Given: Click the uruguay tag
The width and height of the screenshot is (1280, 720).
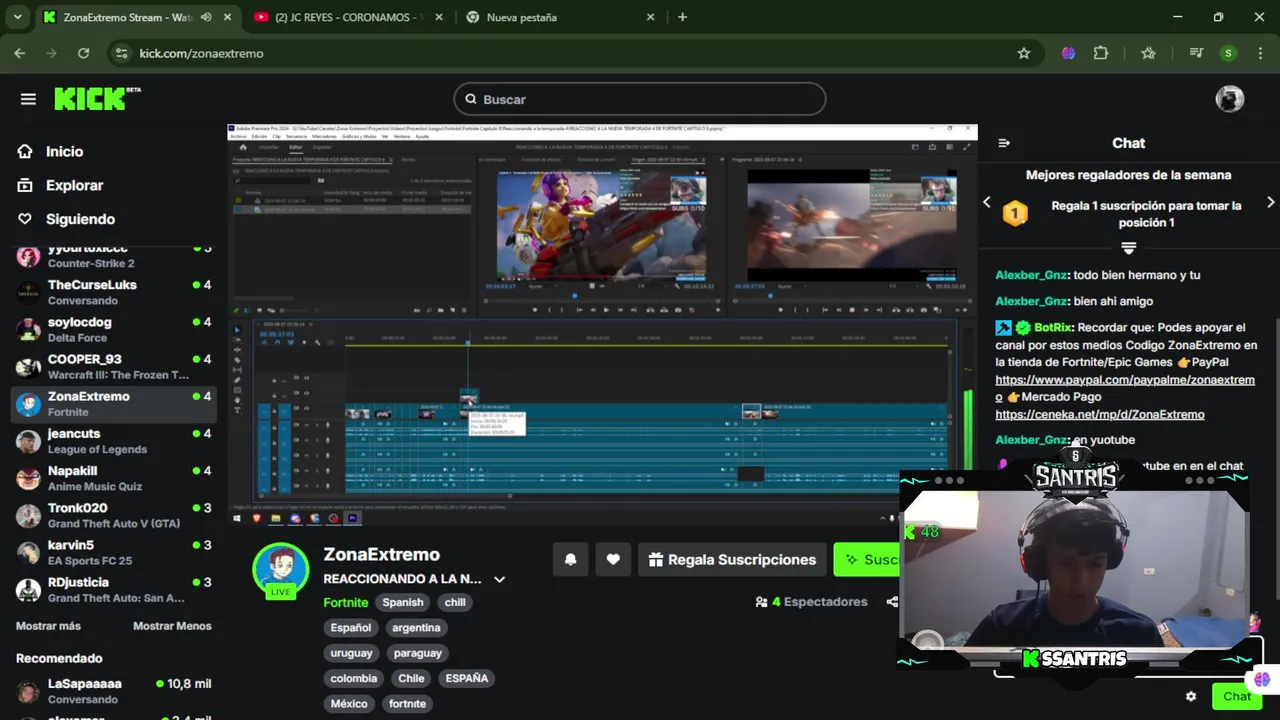Looking at the screenshot, I should (x=351, y=653).
